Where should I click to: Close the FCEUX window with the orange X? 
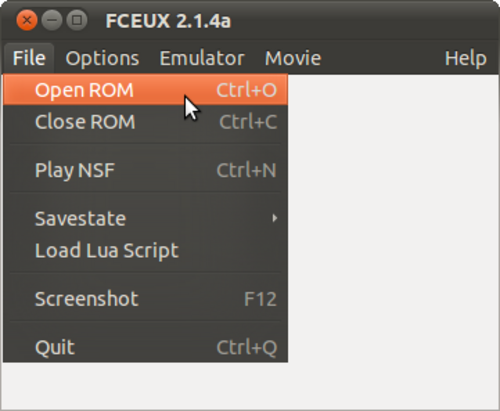click(x=27, y=20)
